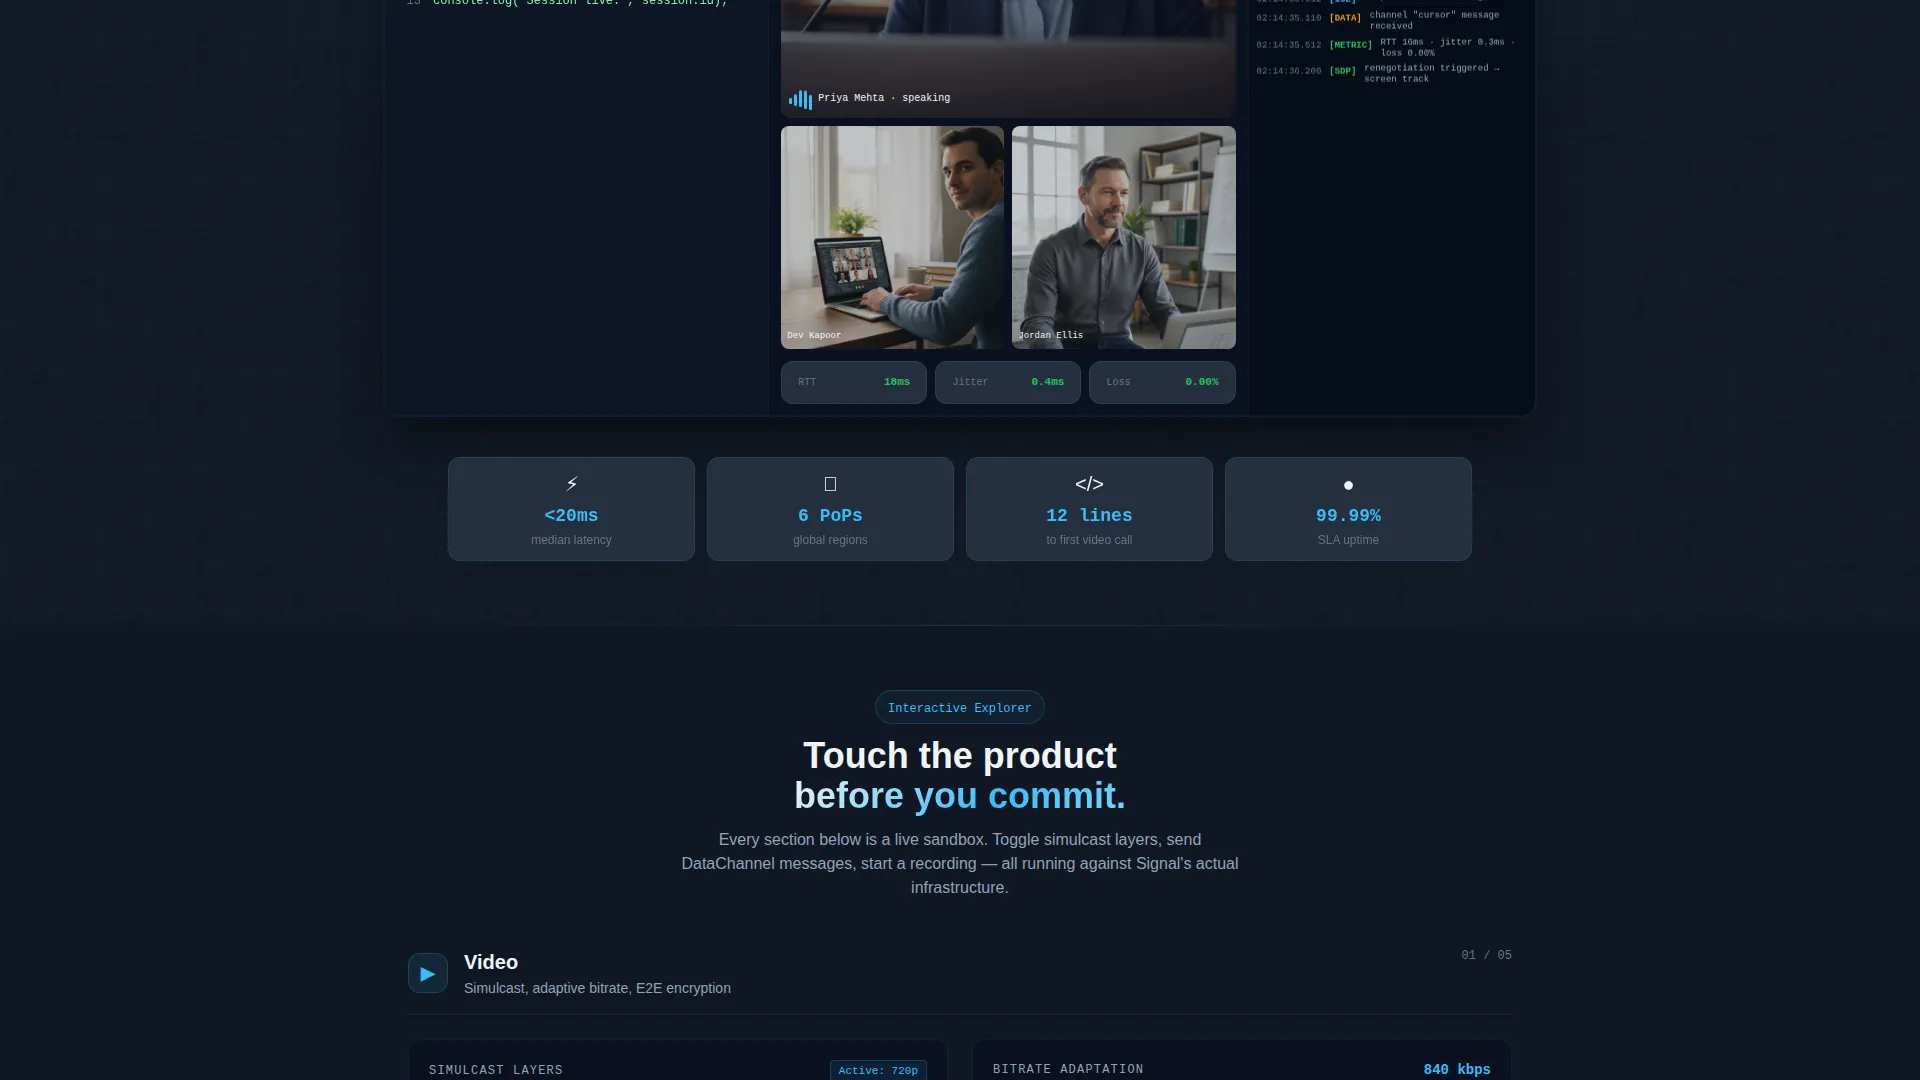Click the [DATA] log entry tag
Image resolution: width=1920 pixels, height=1080 pixels.
point(1345,18)
